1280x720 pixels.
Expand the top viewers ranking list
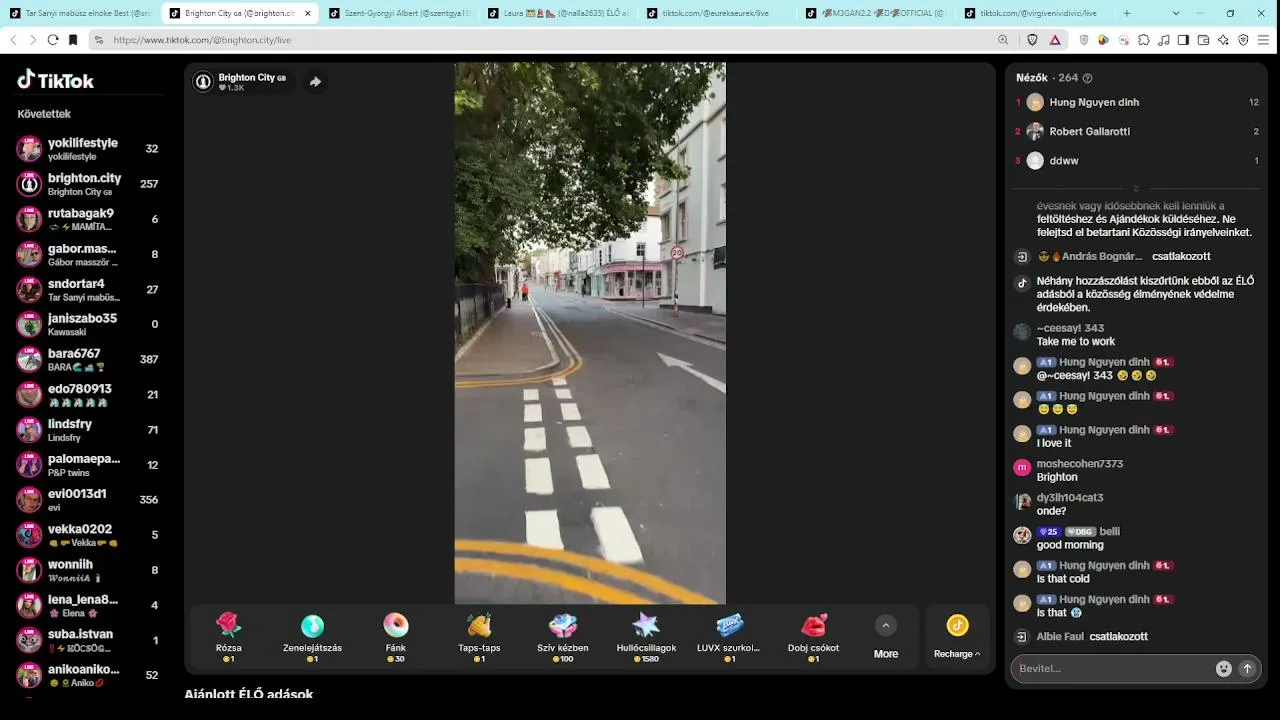(1136, 189)
